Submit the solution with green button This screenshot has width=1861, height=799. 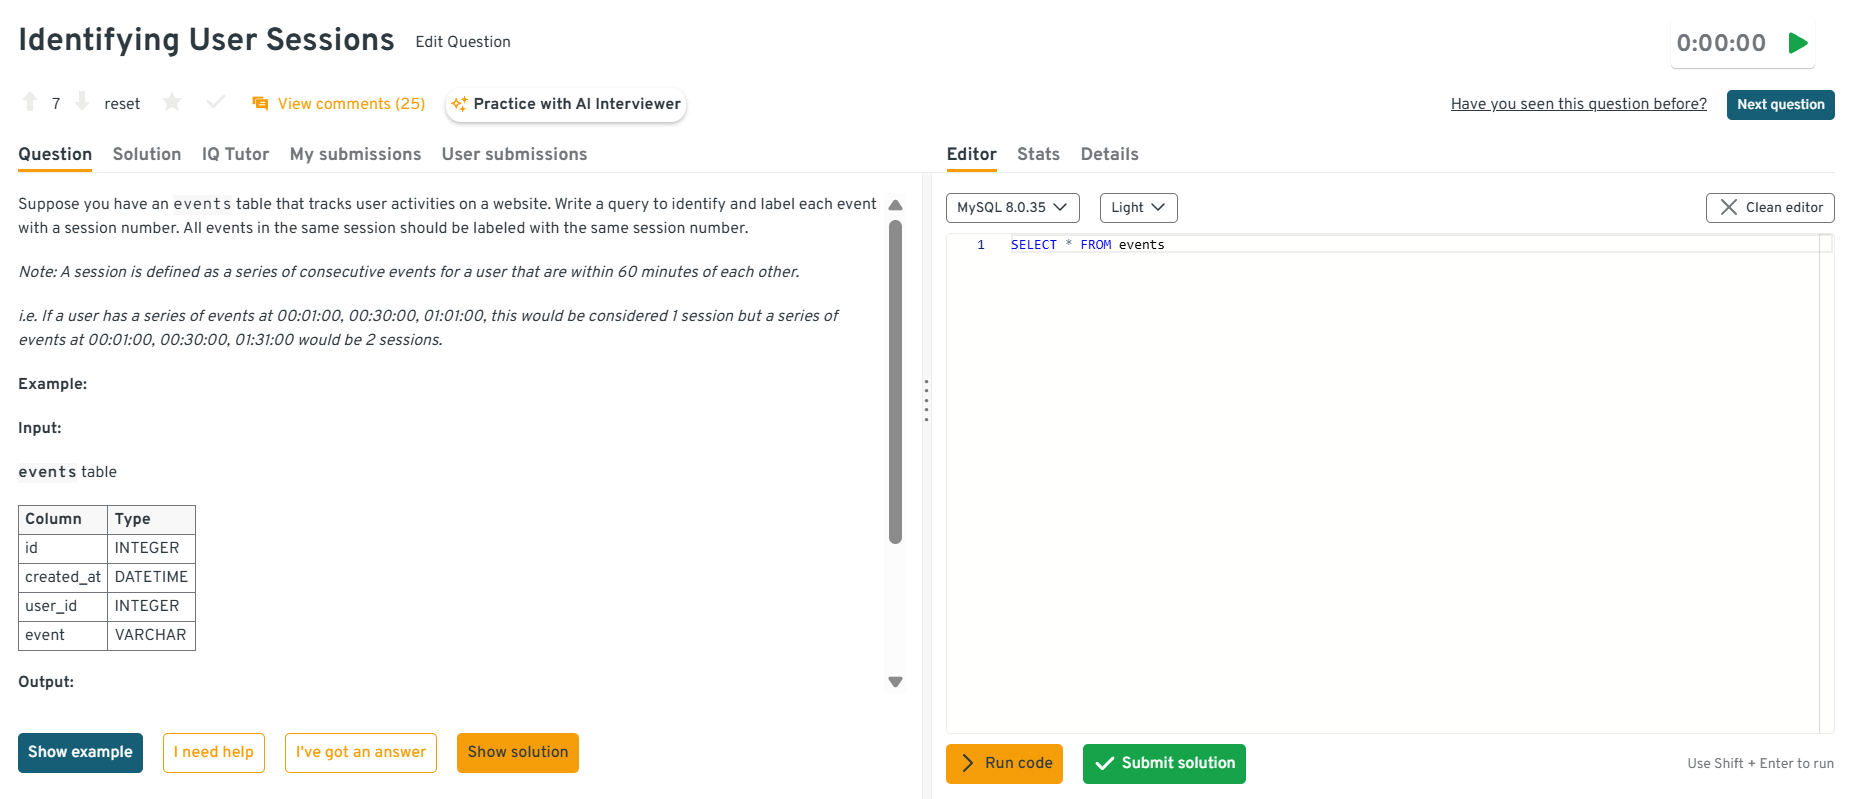(1164, 764)
